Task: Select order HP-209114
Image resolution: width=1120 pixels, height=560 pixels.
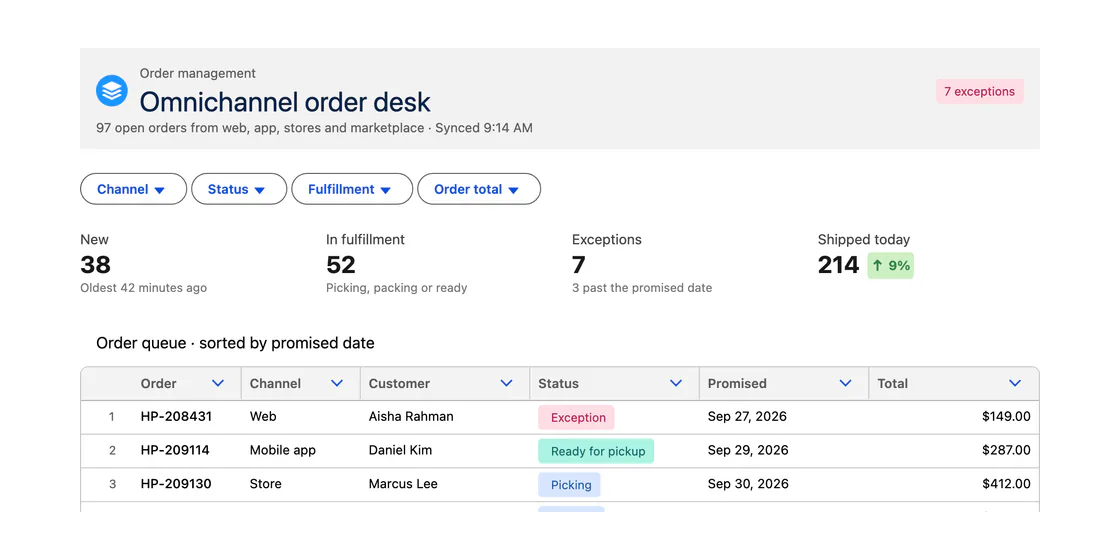Action: click(175, 450)
